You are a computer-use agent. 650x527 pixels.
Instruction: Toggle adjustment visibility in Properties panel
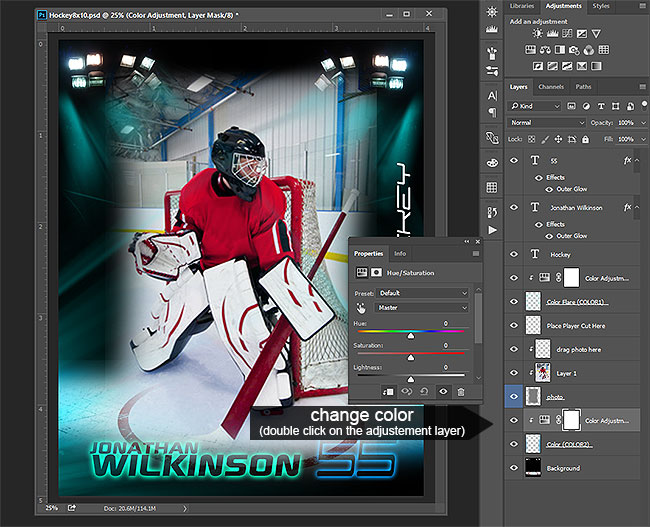443,391
